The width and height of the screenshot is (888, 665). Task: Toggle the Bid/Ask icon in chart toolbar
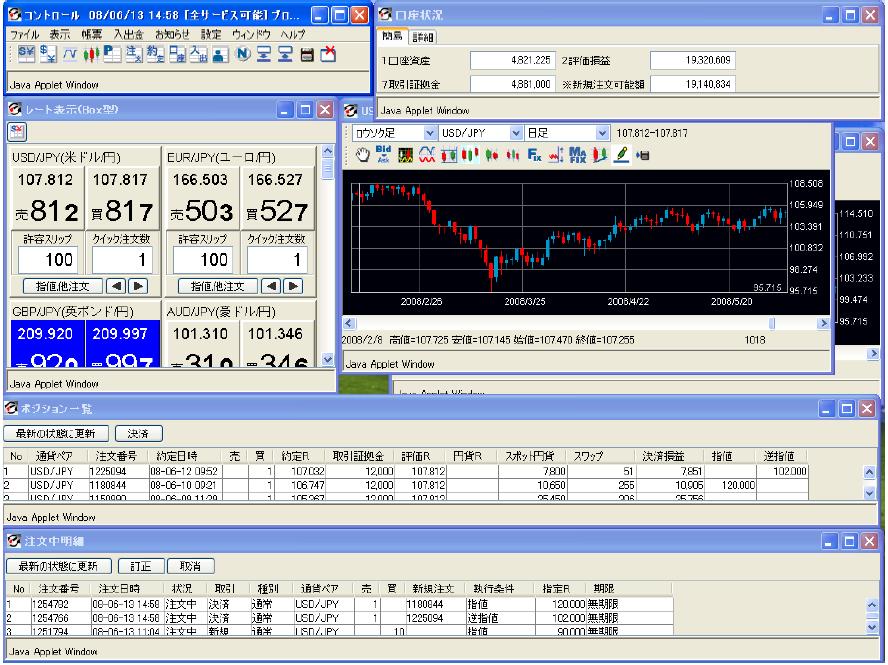[384, 155]
